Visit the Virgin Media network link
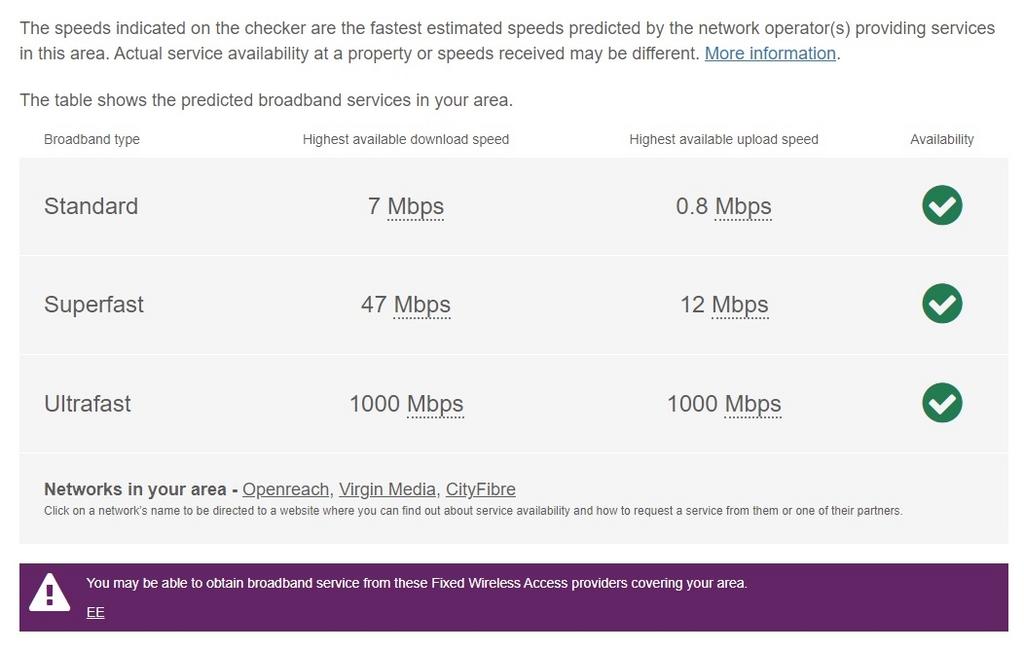Viewport: 1024px width, 650px height. (387, 489)
